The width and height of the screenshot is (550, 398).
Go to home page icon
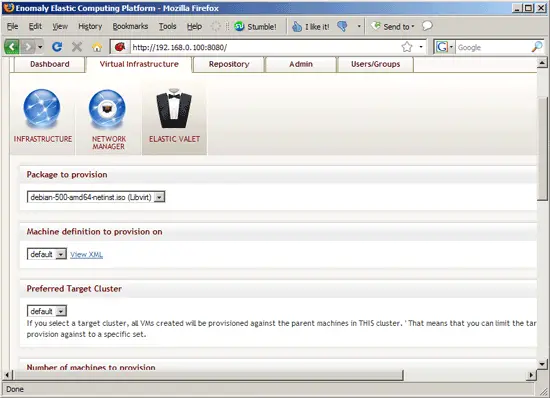click(x=97, y=47)
